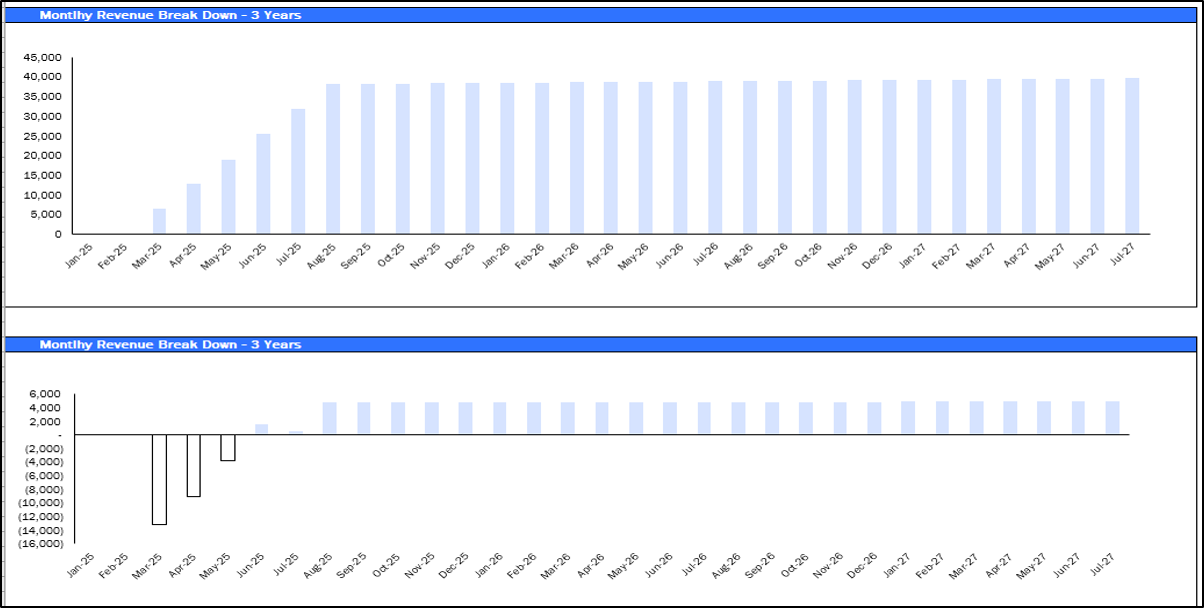This screenshot has width=1204, height=608.
Task: Click the negative Apr-25 bar in bottom chart
Action: 194,465
